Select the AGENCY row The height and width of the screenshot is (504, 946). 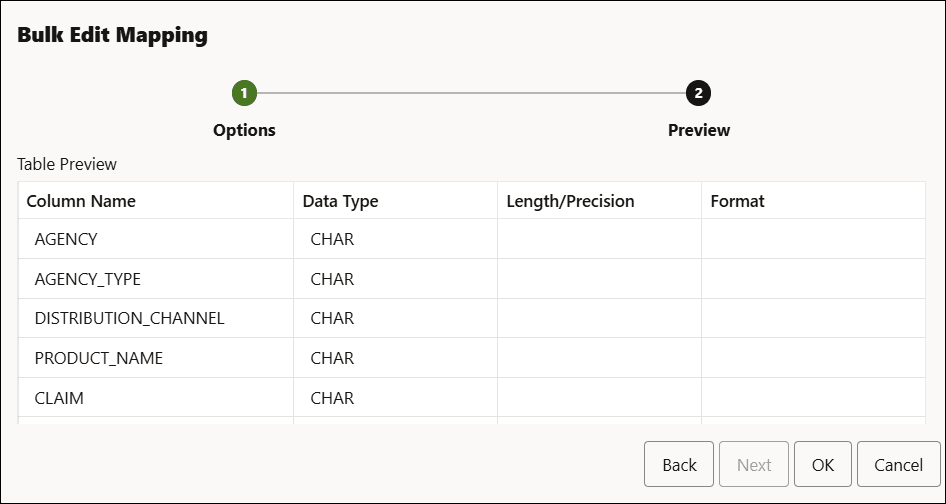[x=66, y=239]
